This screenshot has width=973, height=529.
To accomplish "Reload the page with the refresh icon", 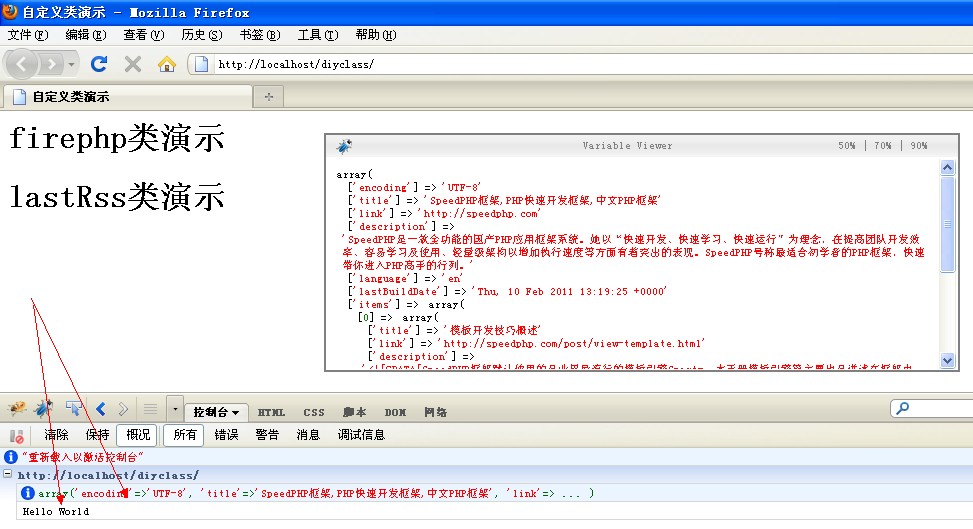I will [x=99, y=64].
